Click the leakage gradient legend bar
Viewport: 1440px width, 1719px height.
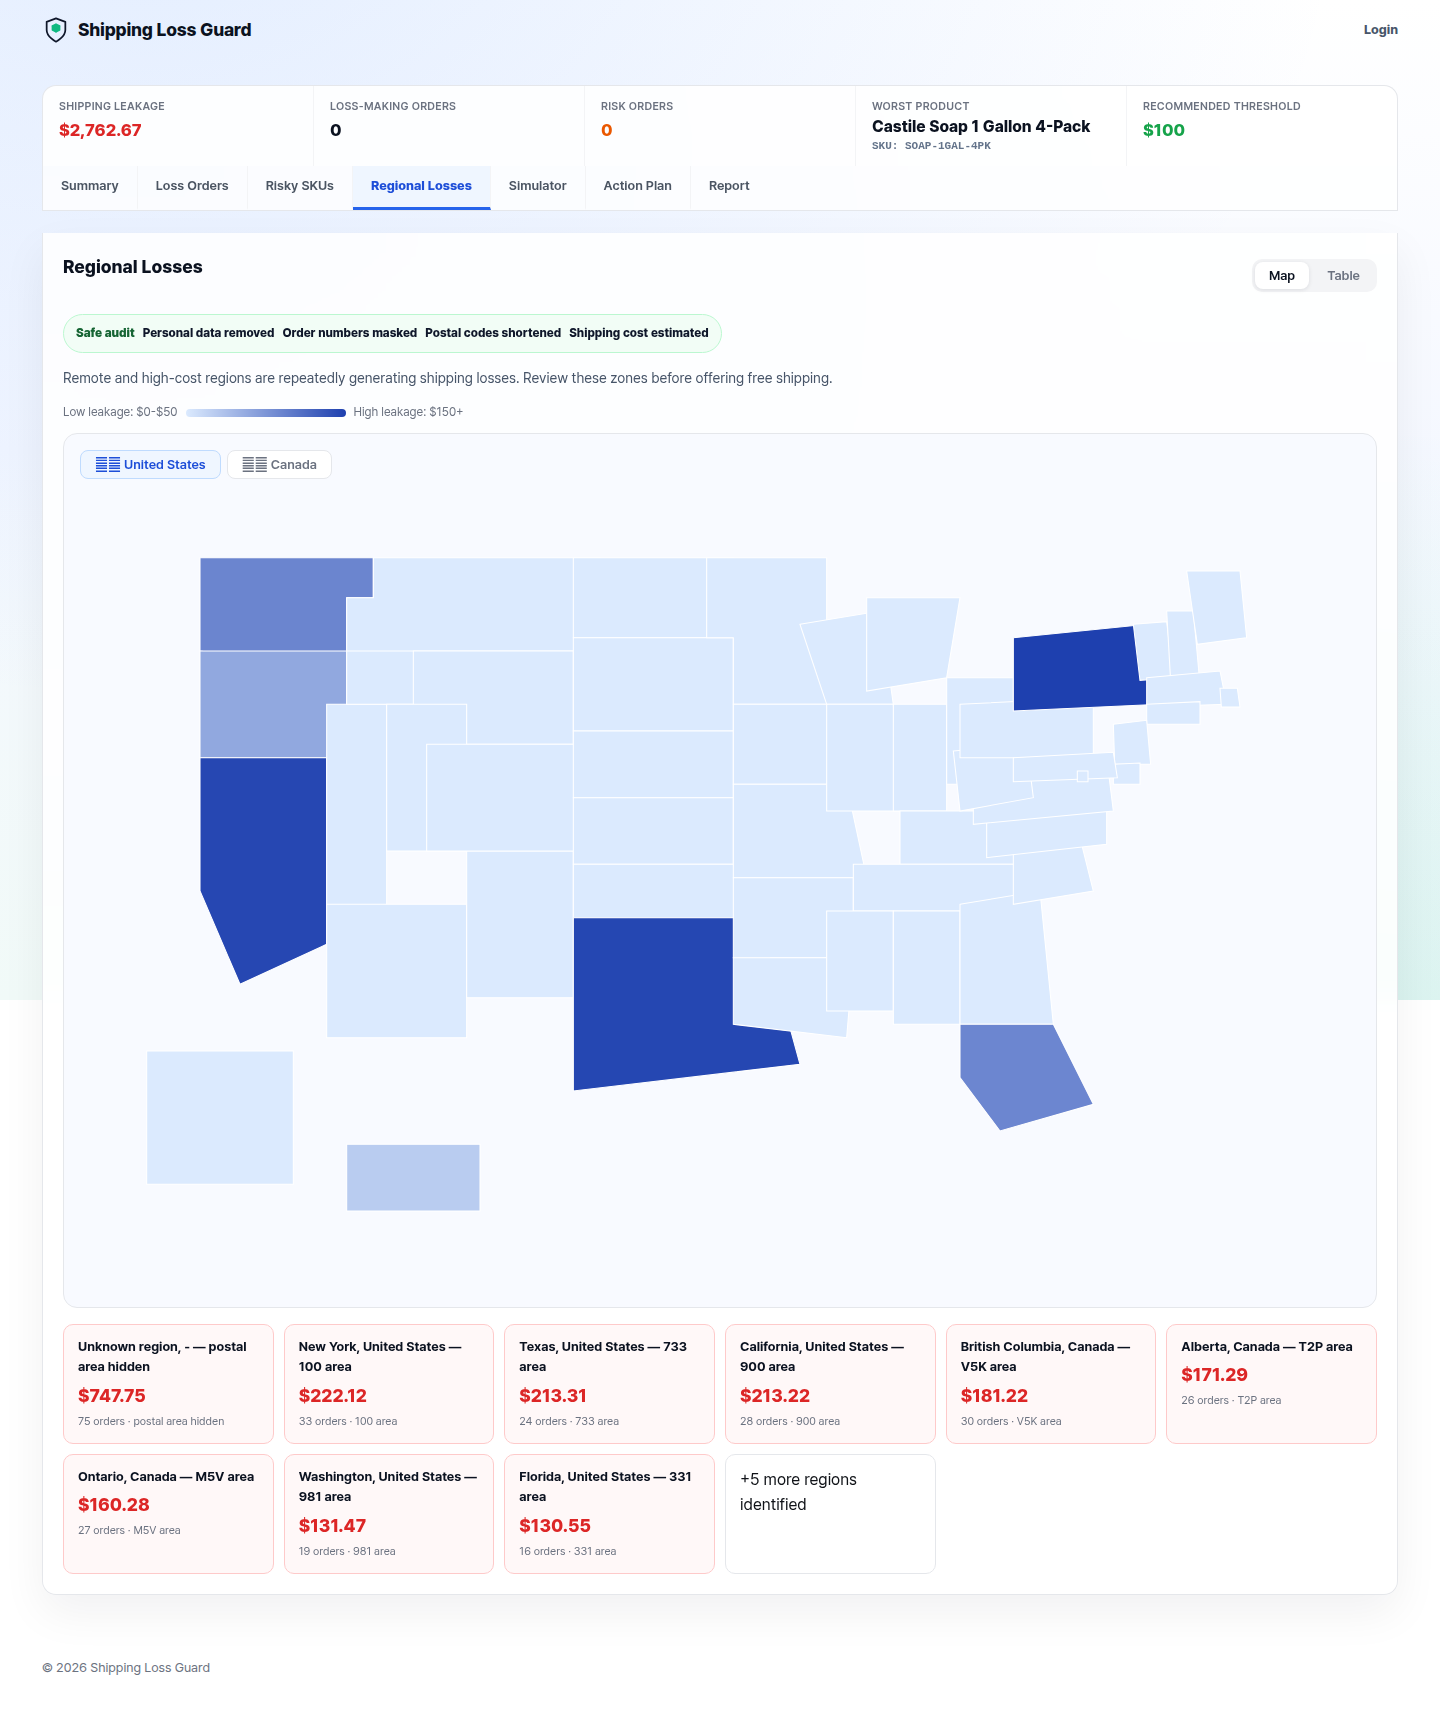click(266, 412)
